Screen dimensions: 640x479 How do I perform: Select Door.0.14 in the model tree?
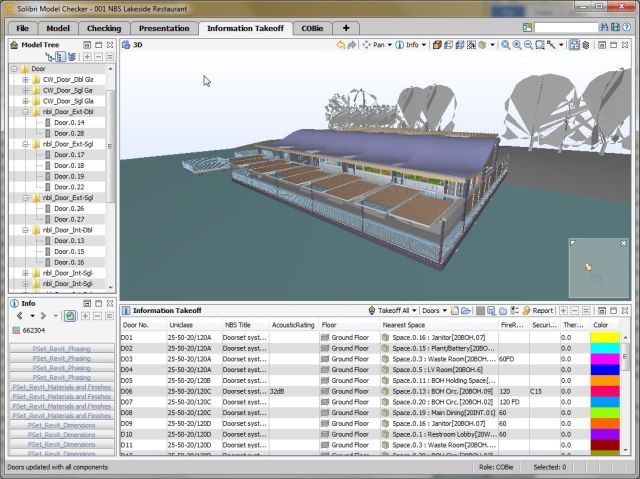click(x=69, y=122)
